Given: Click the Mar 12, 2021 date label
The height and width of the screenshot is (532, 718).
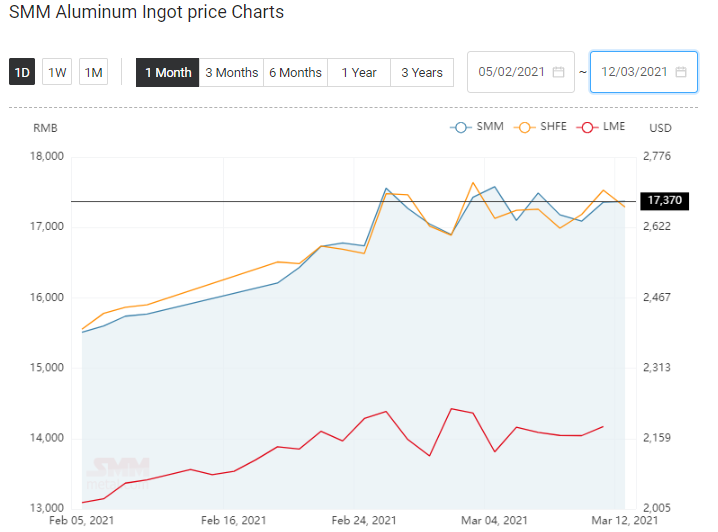Looking at the screenshot, I should coord(625,521).
